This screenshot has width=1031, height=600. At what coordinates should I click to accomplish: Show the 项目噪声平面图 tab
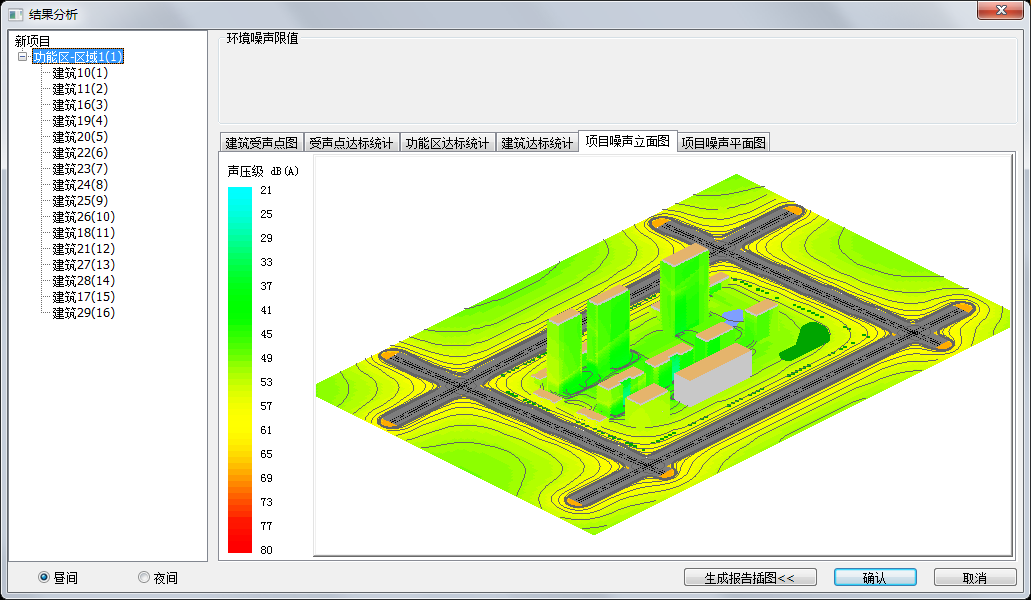pos(723,143)
